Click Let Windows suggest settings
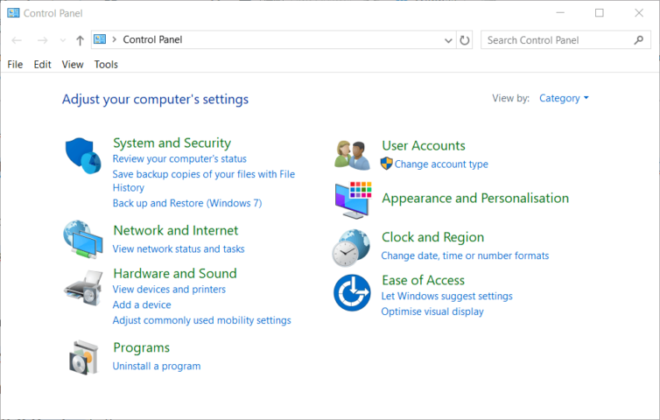This screenshot has width=660, height=420. point(447,296)
